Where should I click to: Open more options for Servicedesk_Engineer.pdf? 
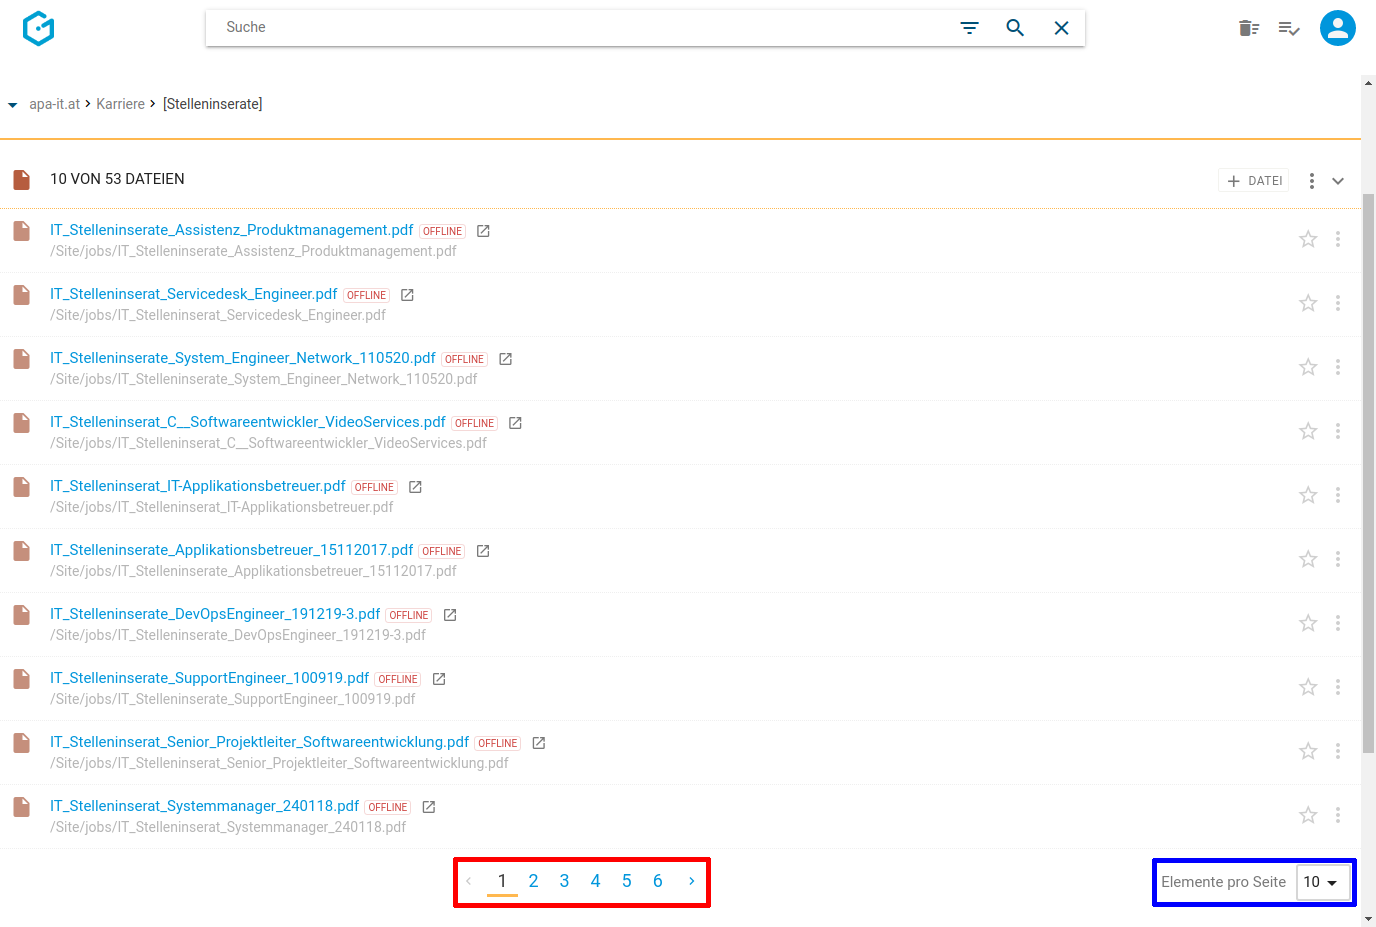[x=1338, y=303]
